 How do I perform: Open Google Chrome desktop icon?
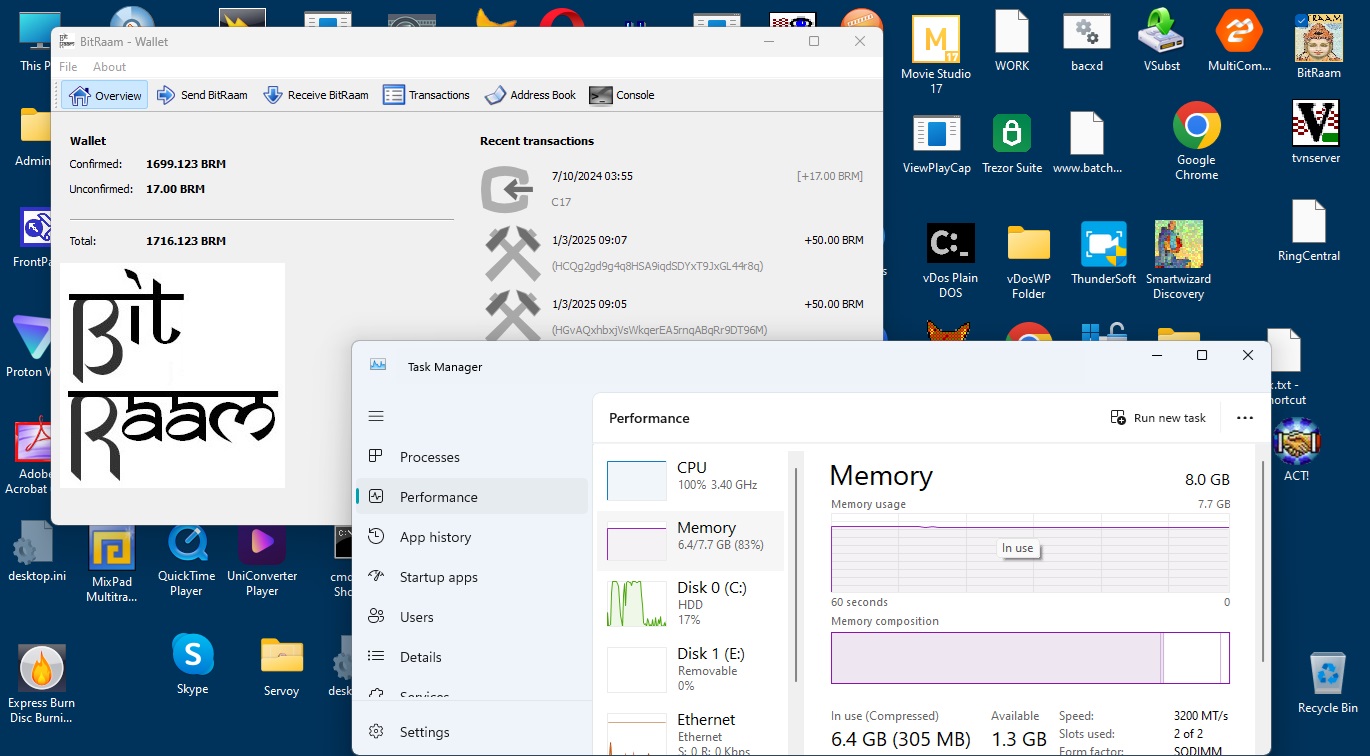coord(1197,141)
